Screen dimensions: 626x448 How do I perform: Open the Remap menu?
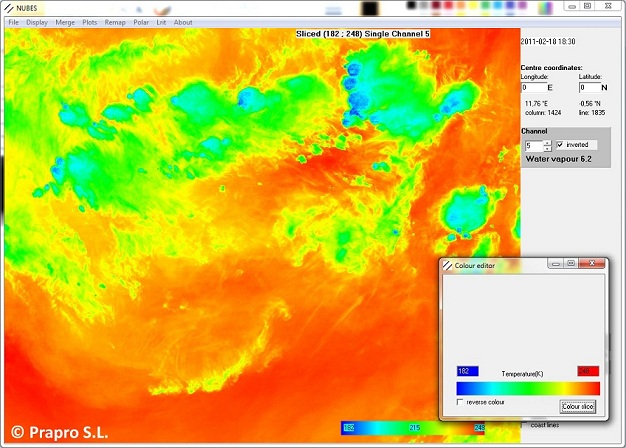tap(115, 22)
